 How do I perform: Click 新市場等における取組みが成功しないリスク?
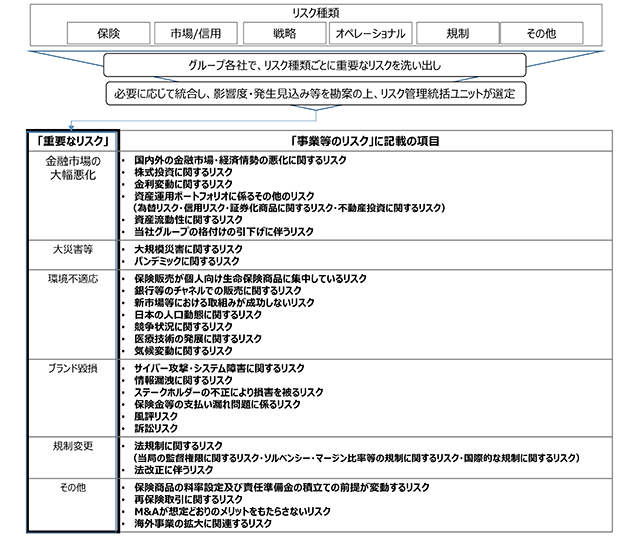(224, 303)
